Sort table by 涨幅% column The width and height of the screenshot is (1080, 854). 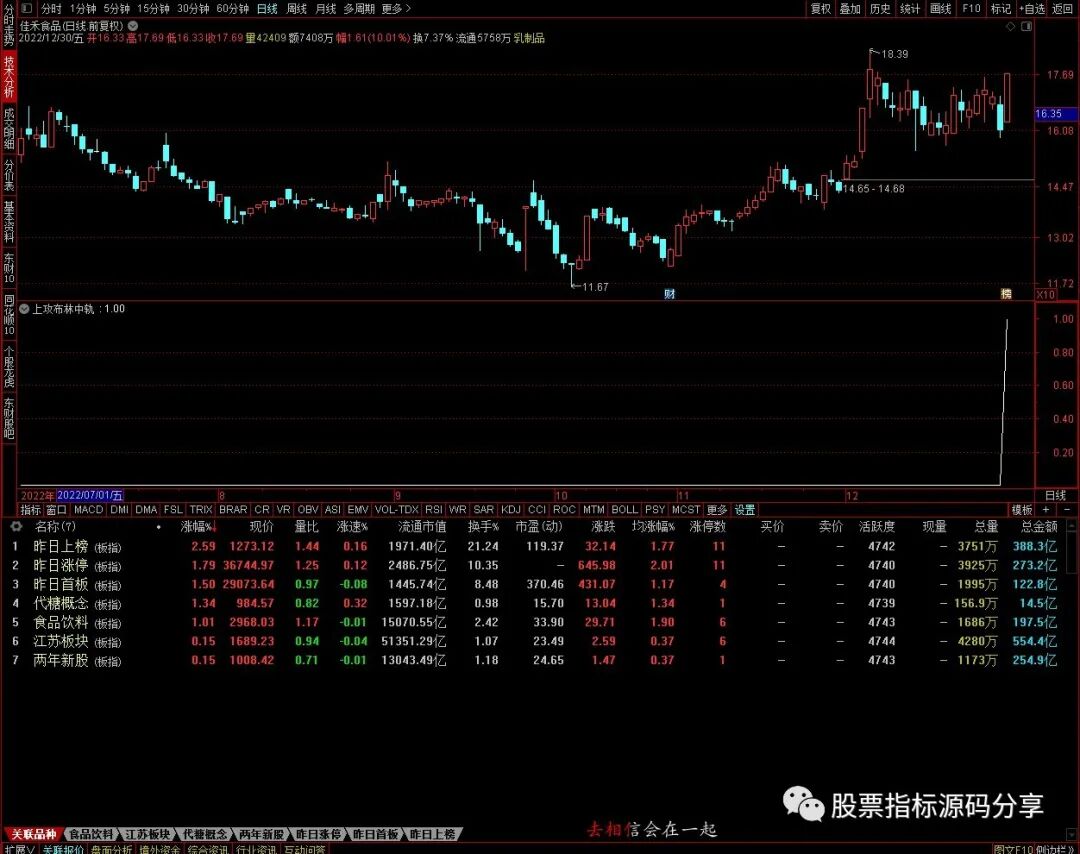point(198,526)
